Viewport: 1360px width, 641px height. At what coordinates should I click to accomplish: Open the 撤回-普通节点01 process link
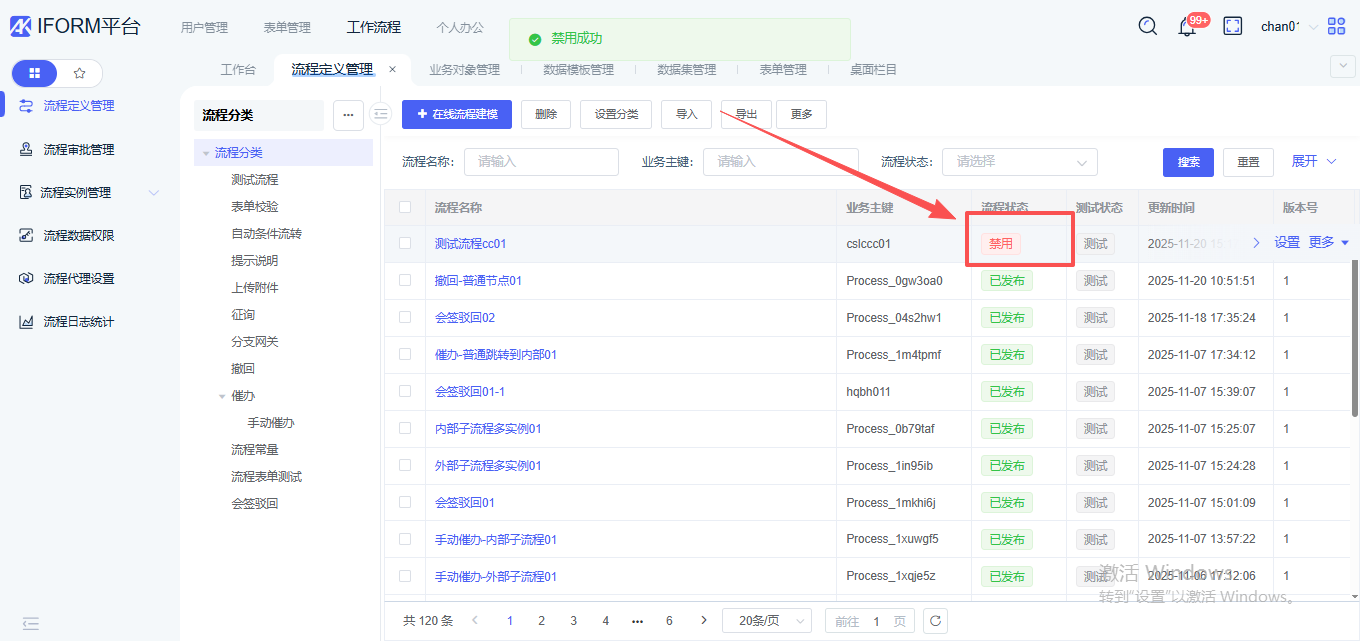coord(478,281)
